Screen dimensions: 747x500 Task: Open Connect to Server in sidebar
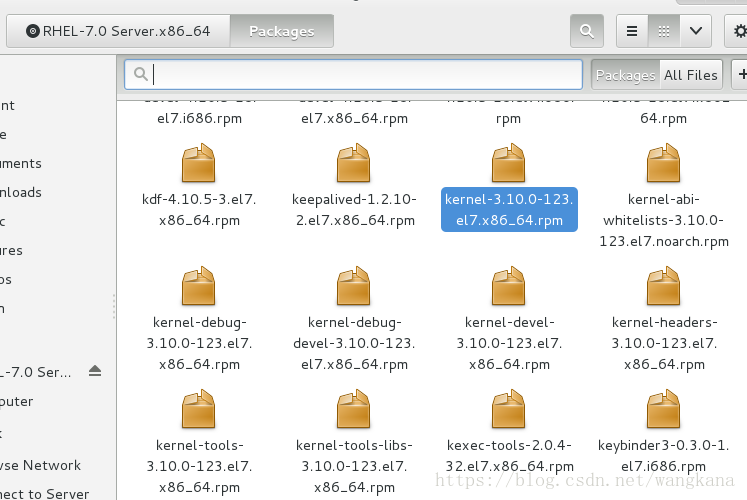44,494
